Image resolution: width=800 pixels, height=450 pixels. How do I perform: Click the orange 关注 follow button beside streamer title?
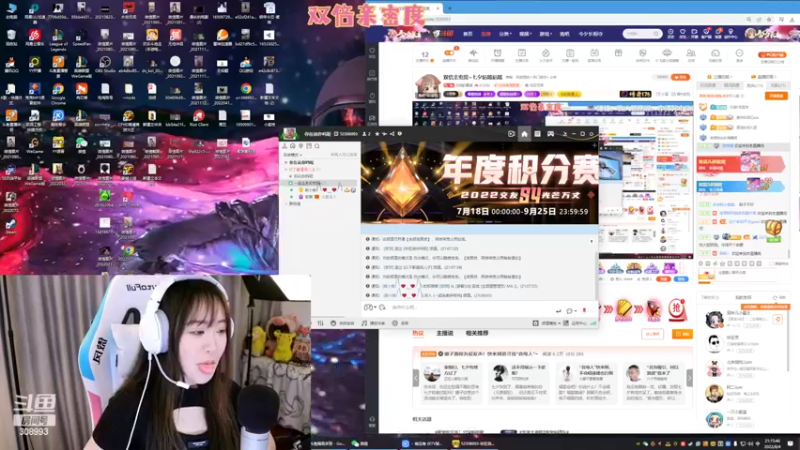[680, 77]
